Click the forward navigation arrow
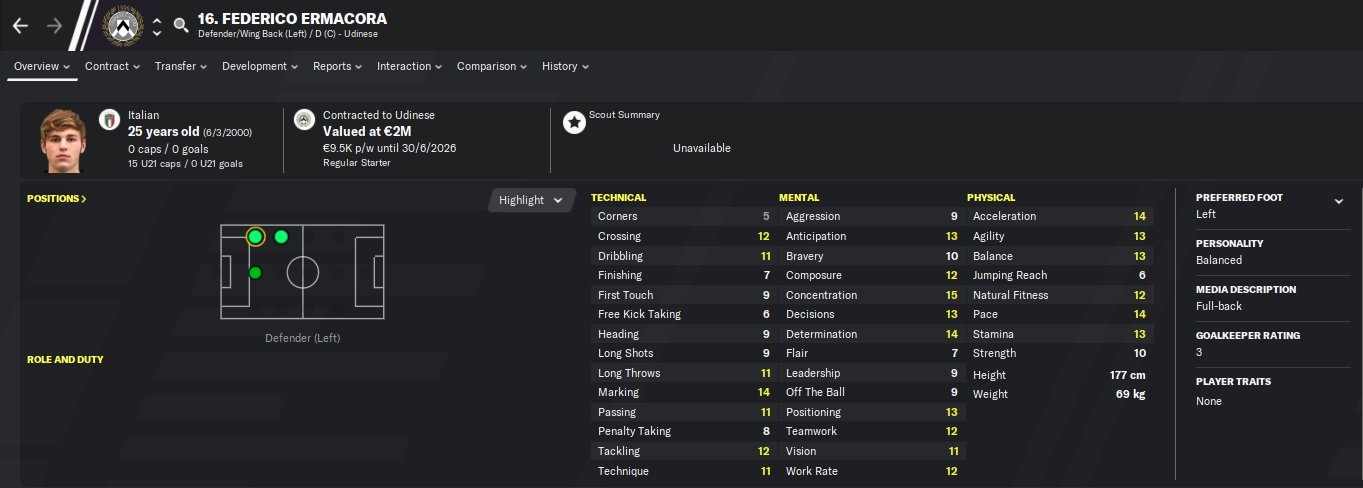1363x488 pixels. pos(54,26)
